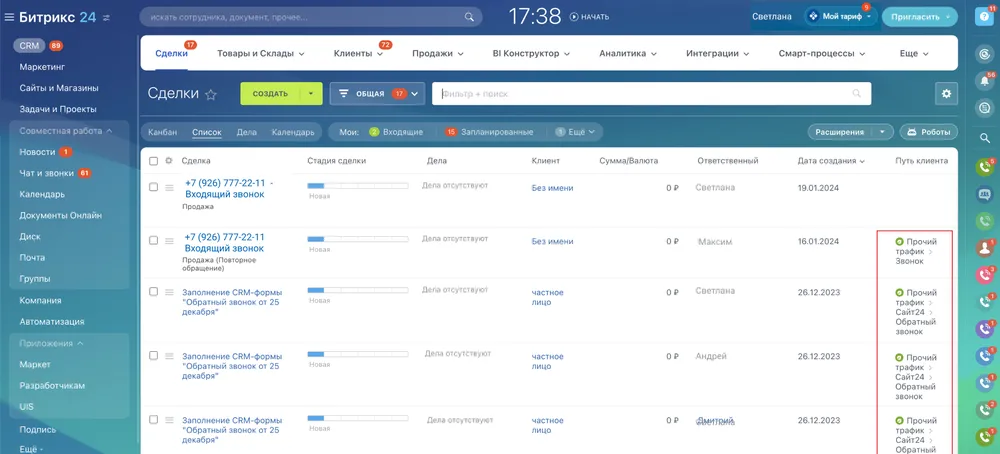
Task: Select checkbox for Максим's deal row
Action: click(153, 241)
